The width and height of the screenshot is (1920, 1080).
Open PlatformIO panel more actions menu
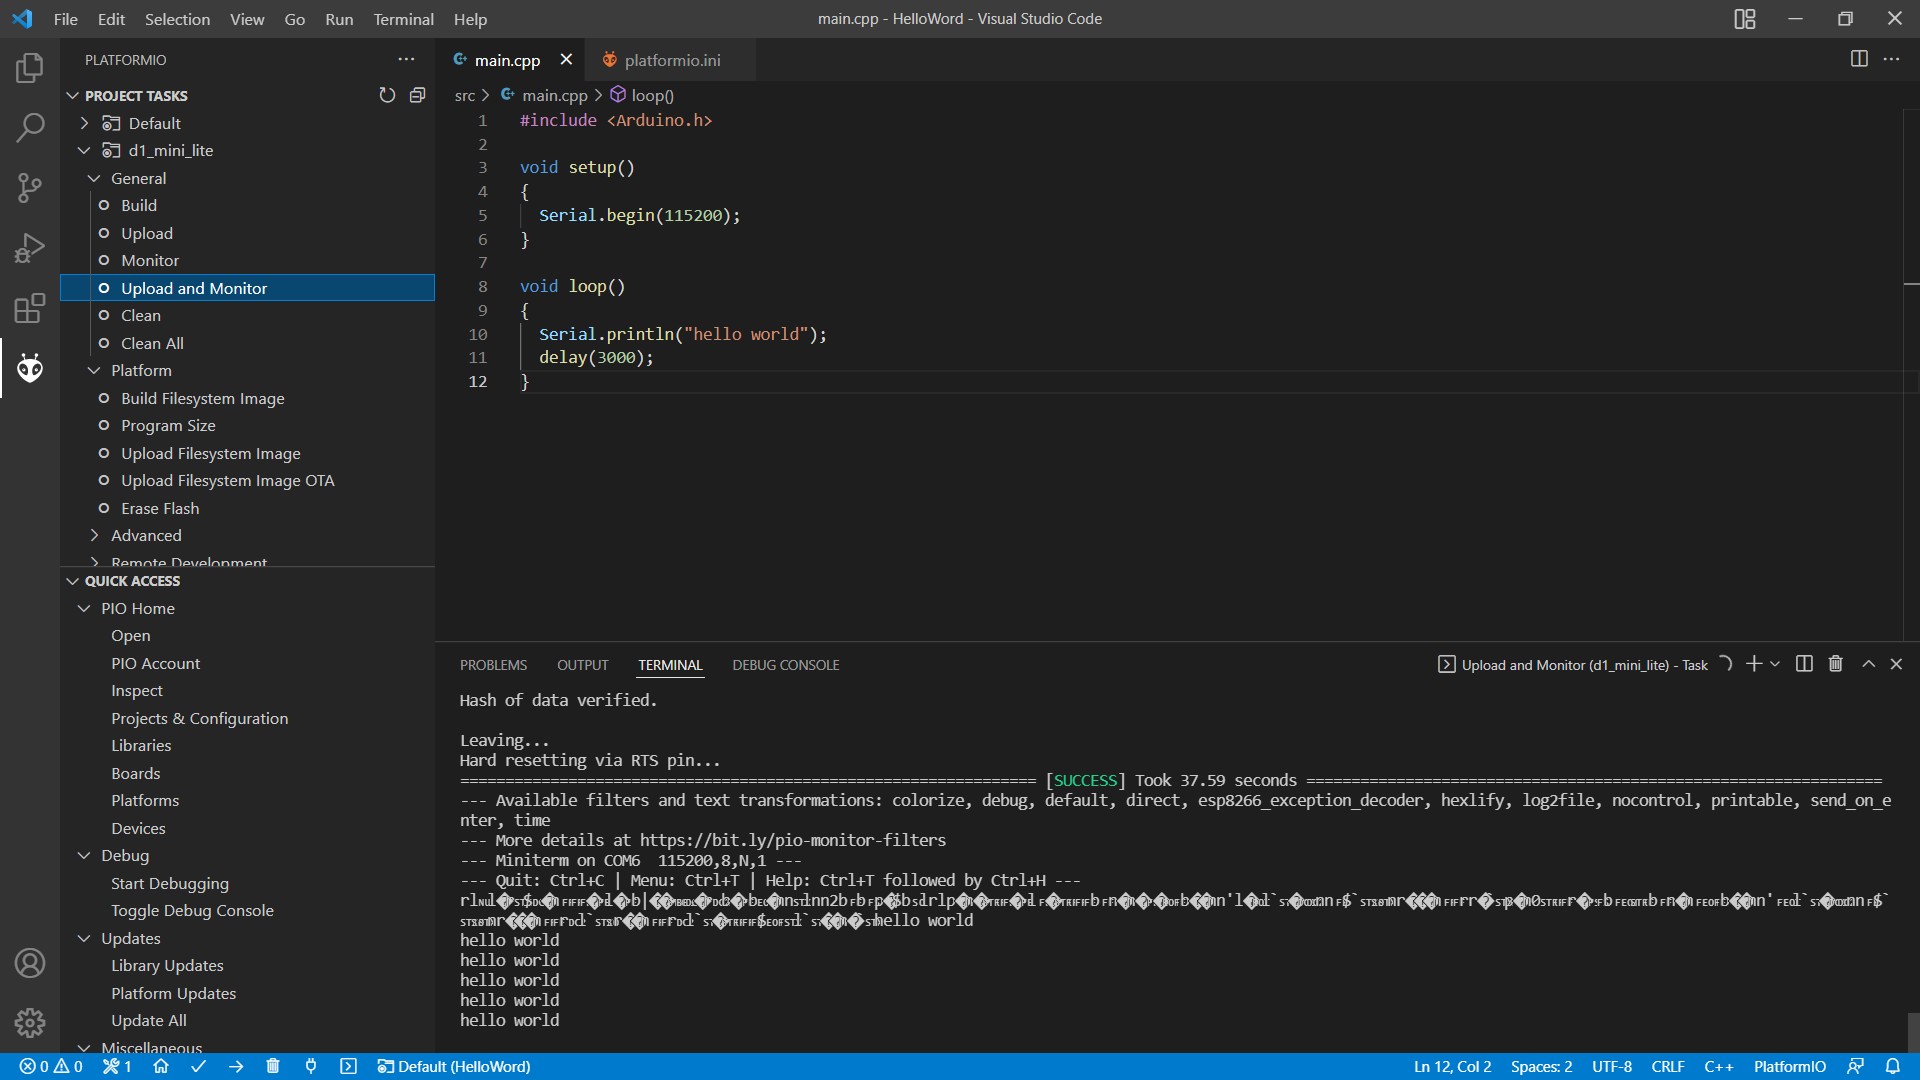click(406, 59)
